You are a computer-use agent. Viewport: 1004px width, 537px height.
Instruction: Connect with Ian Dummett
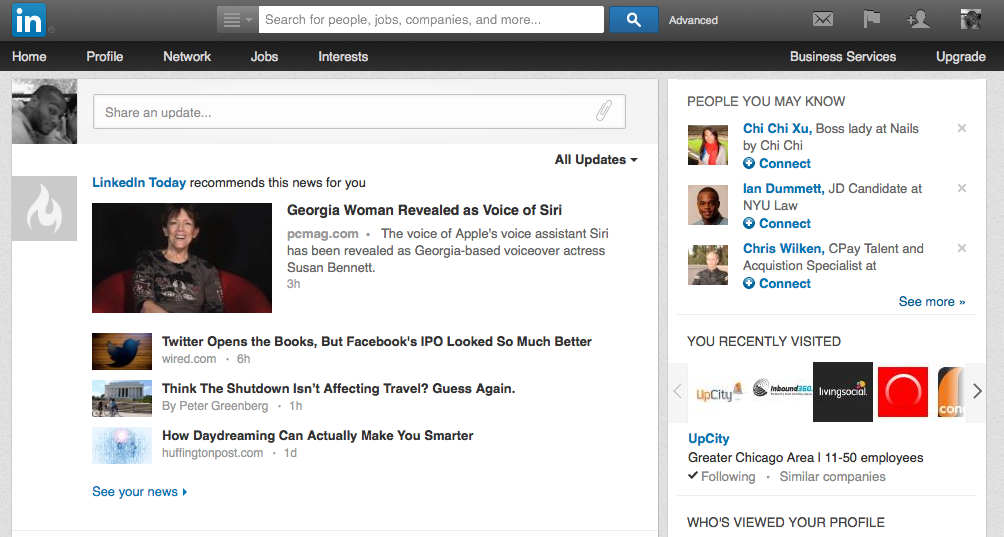777,223
